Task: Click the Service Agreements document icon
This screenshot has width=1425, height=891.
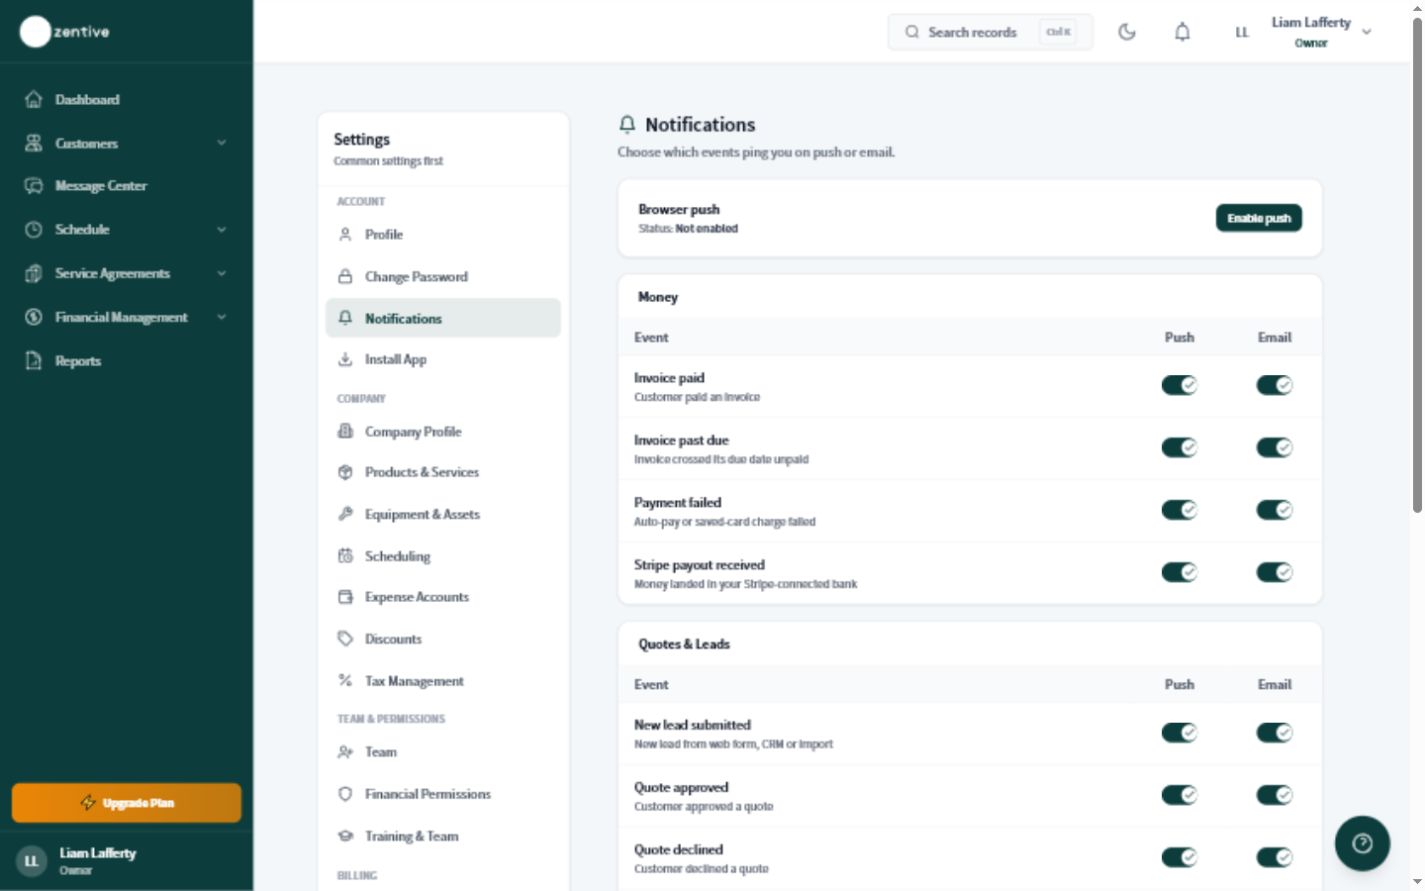Action: [34, 273]
